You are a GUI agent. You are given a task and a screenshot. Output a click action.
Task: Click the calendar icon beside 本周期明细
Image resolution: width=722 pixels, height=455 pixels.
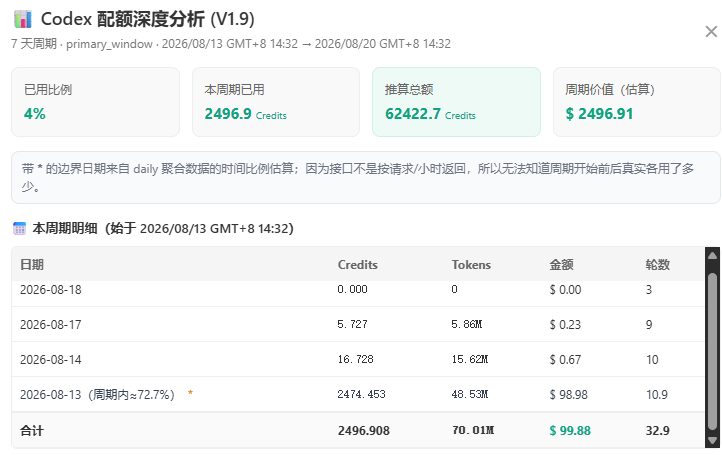(19, 228)
